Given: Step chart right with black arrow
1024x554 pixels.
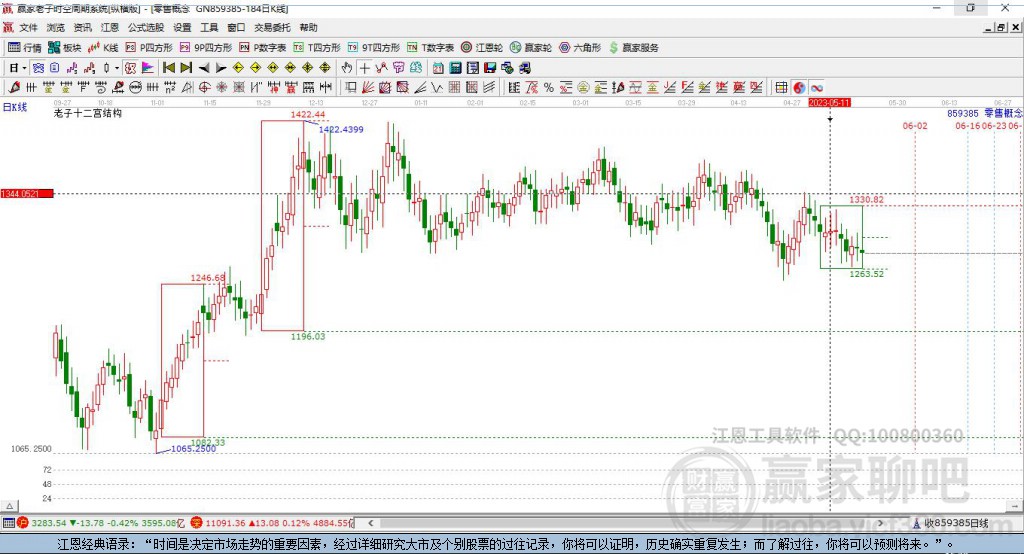Looking at the screenshot, I should (221, 67).
